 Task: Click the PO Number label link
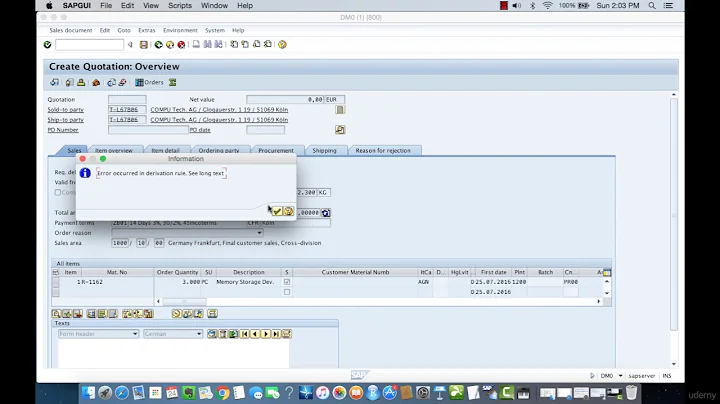[x=63, y=130]
